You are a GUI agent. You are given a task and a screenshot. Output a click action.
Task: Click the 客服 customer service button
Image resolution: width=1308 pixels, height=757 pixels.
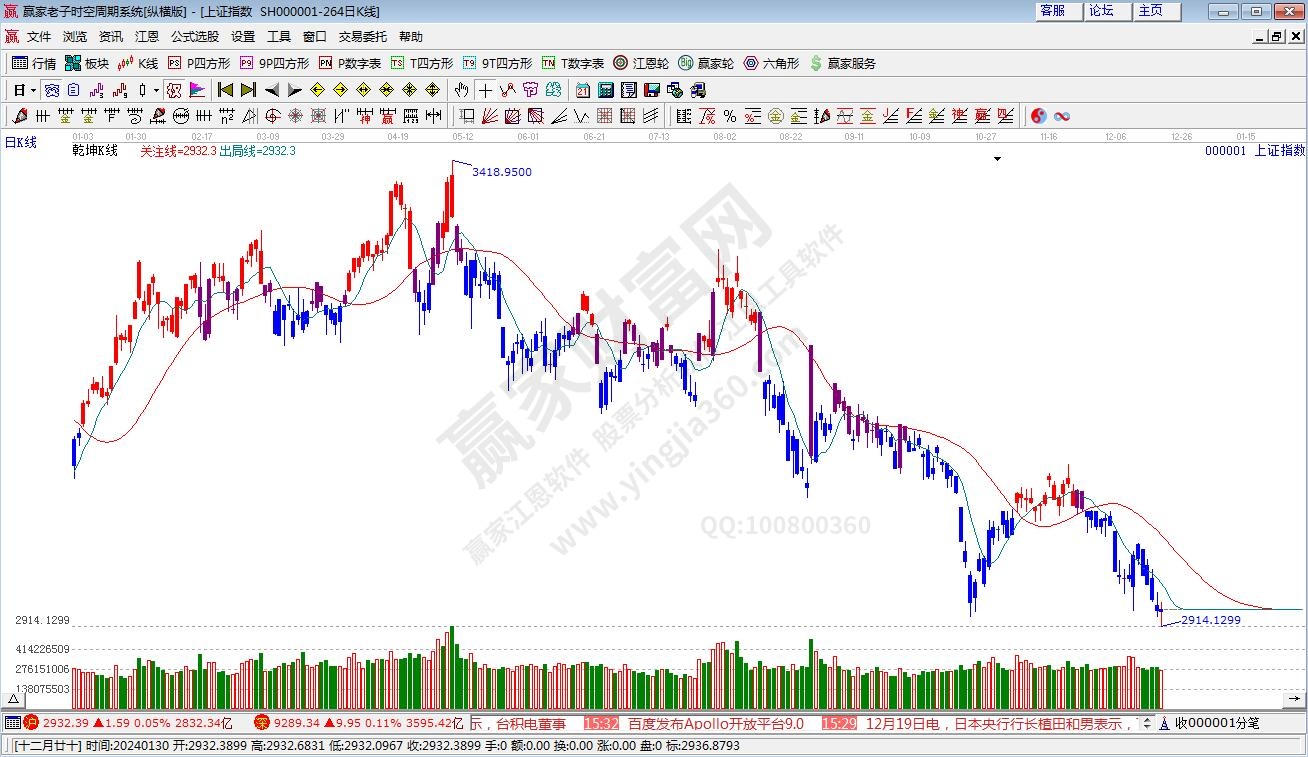pyautogui.click(x=1053, y=11)
